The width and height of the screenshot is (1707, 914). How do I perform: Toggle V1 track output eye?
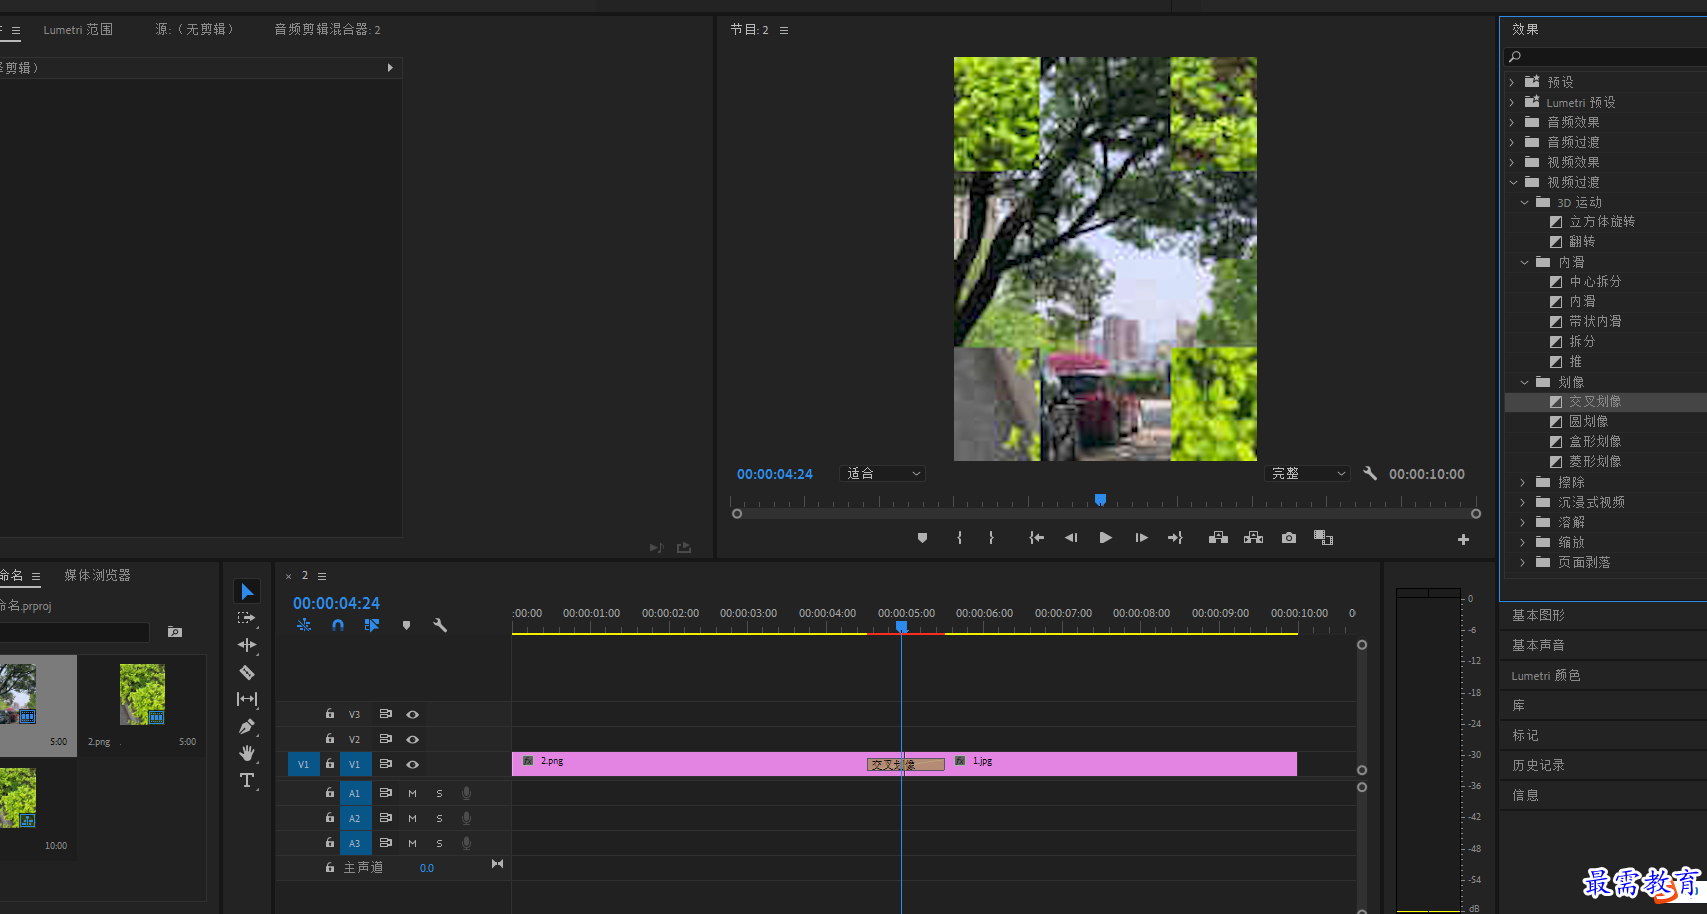click(x=412, y=764)
